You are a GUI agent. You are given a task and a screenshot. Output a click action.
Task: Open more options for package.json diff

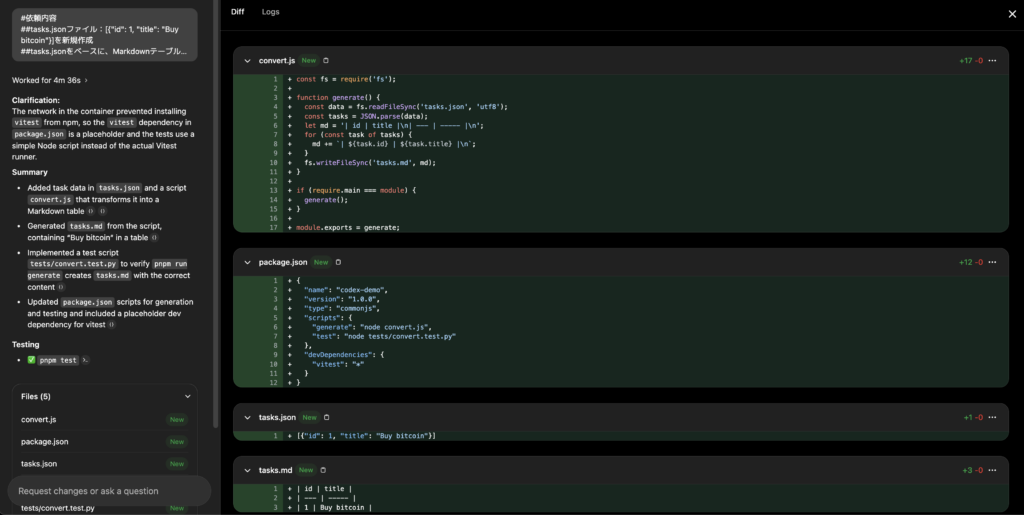[x=992, y=262]
